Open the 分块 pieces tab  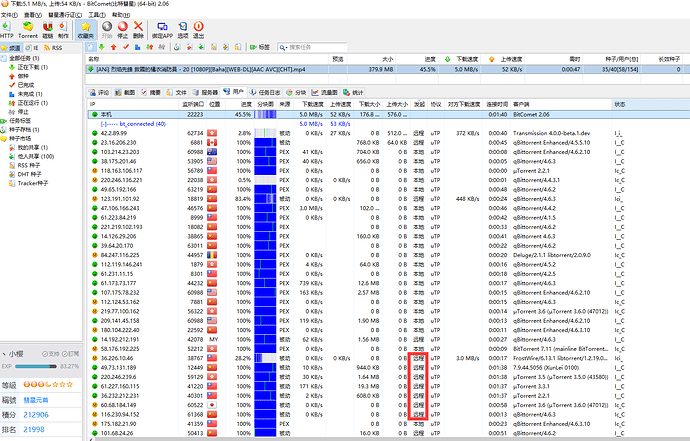click(296, 92)
